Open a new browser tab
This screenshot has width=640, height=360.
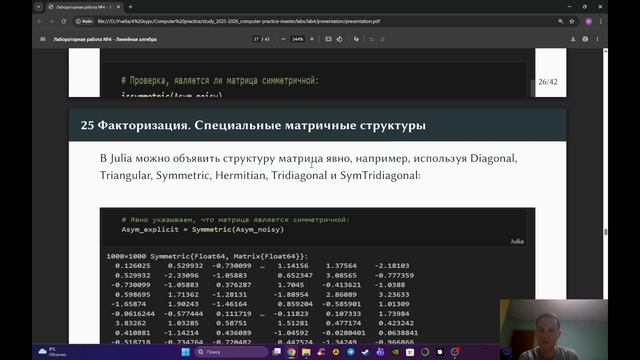tap(131, 7)
